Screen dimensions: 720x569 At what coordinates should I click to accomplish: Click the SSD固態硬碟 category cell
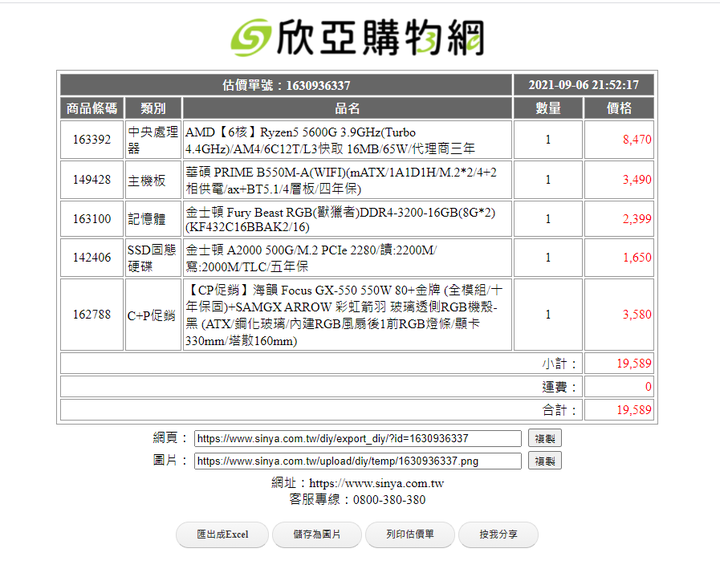click(x=153, y=257)
